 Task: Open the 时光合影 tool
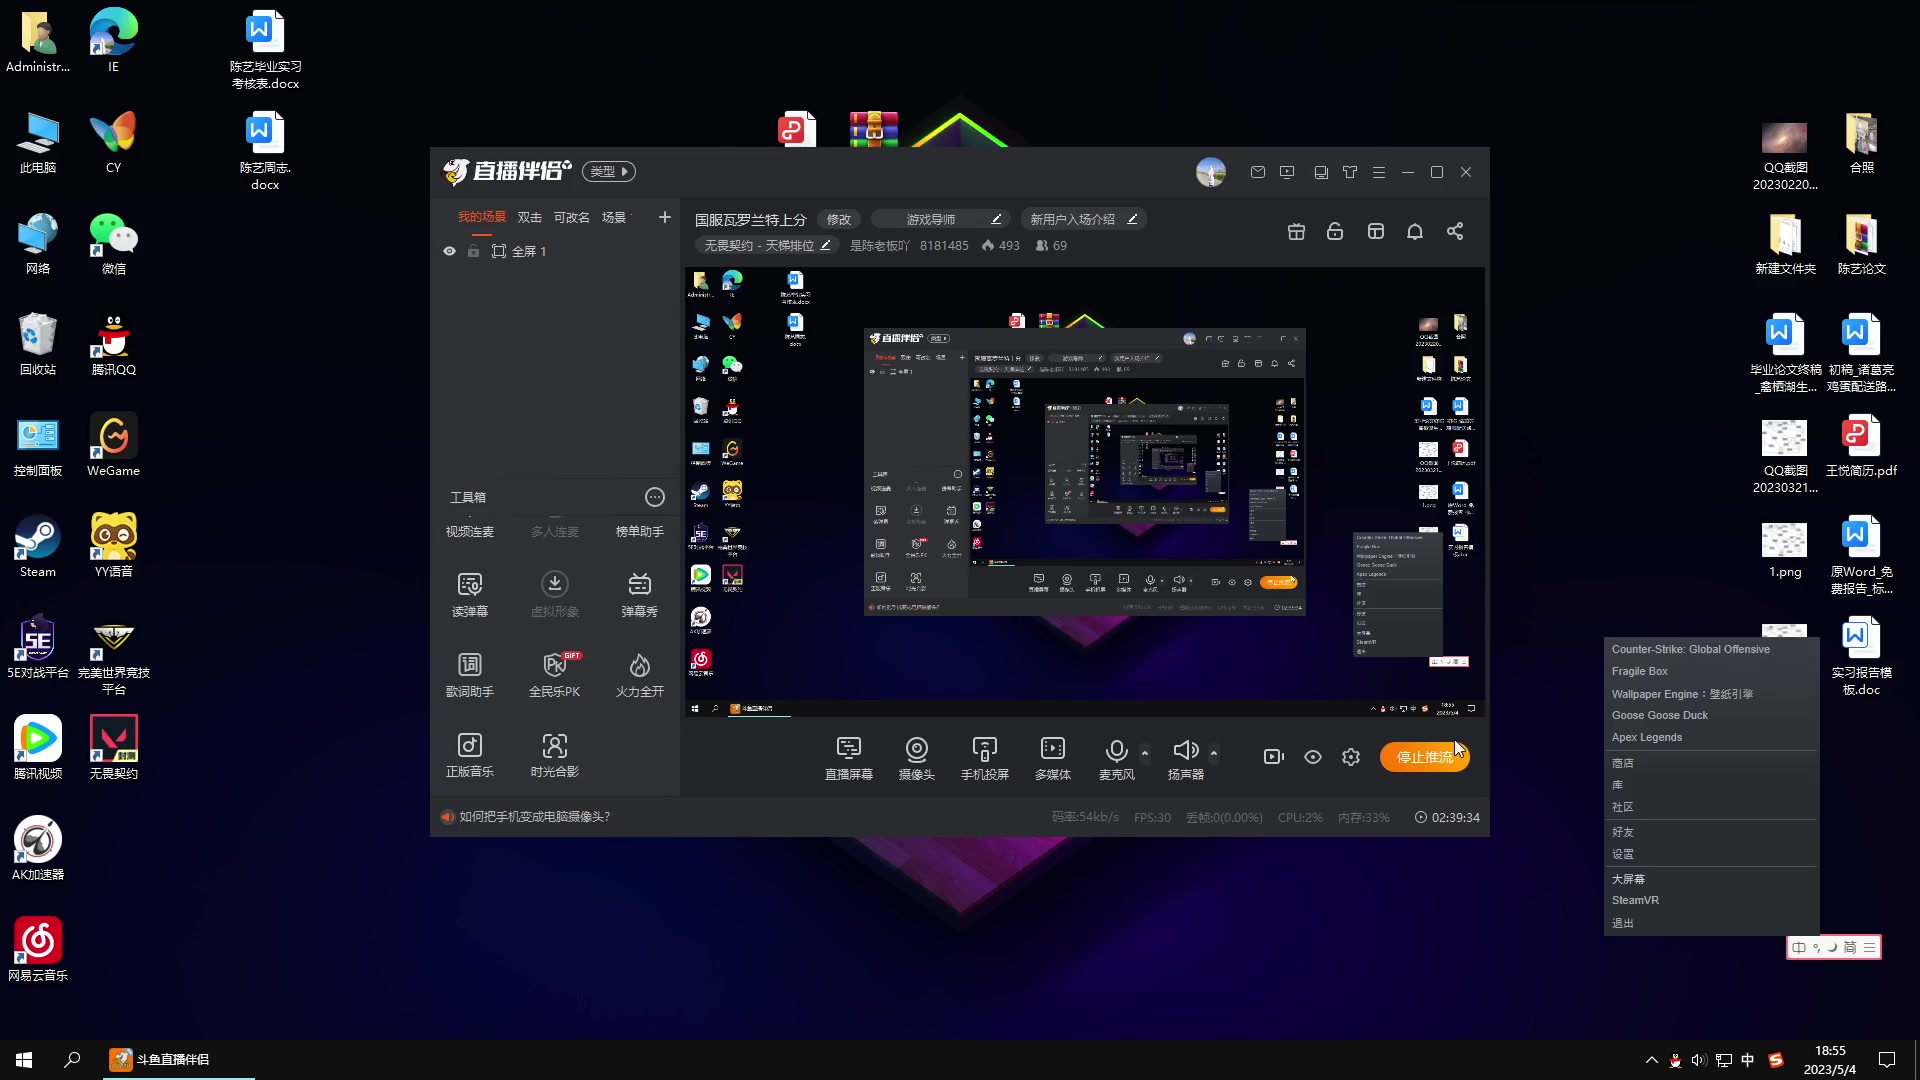[554, 754]
